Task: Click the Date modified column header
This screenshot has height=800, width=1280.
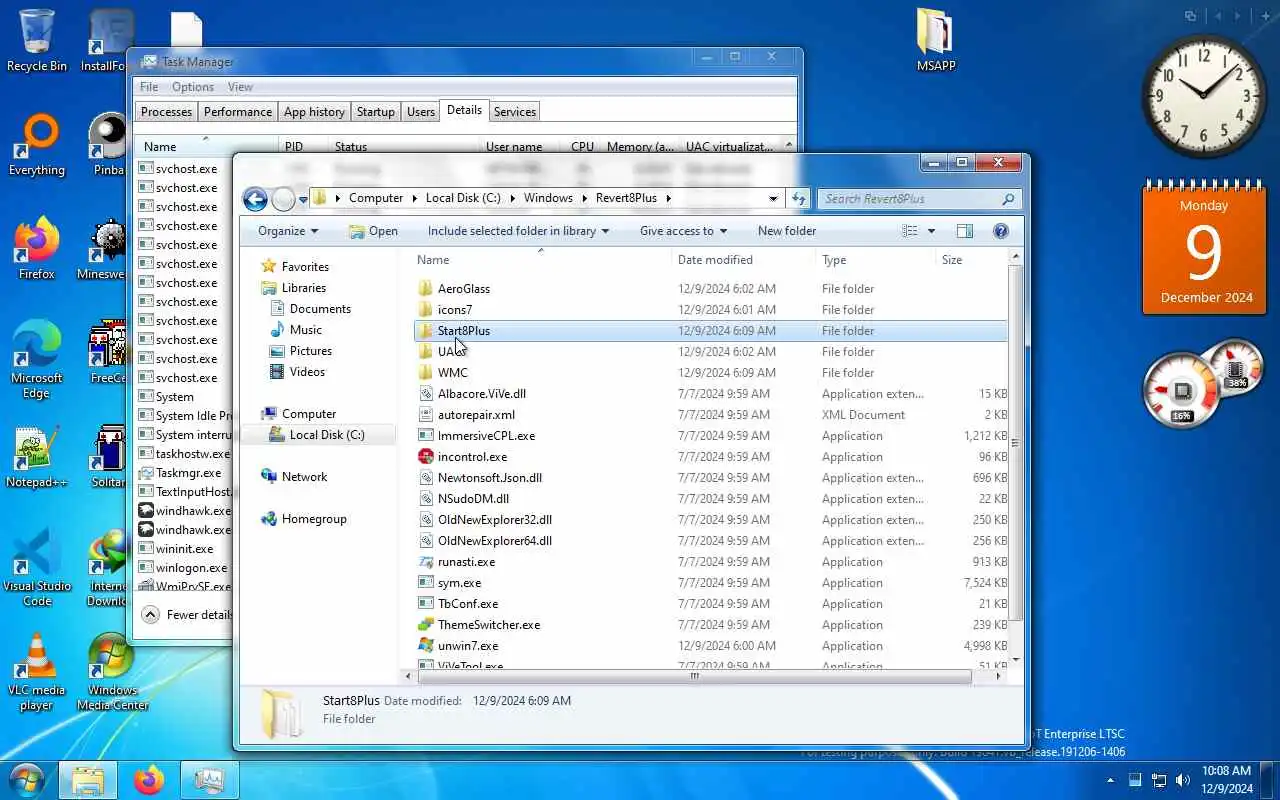Action: point(744,260)
